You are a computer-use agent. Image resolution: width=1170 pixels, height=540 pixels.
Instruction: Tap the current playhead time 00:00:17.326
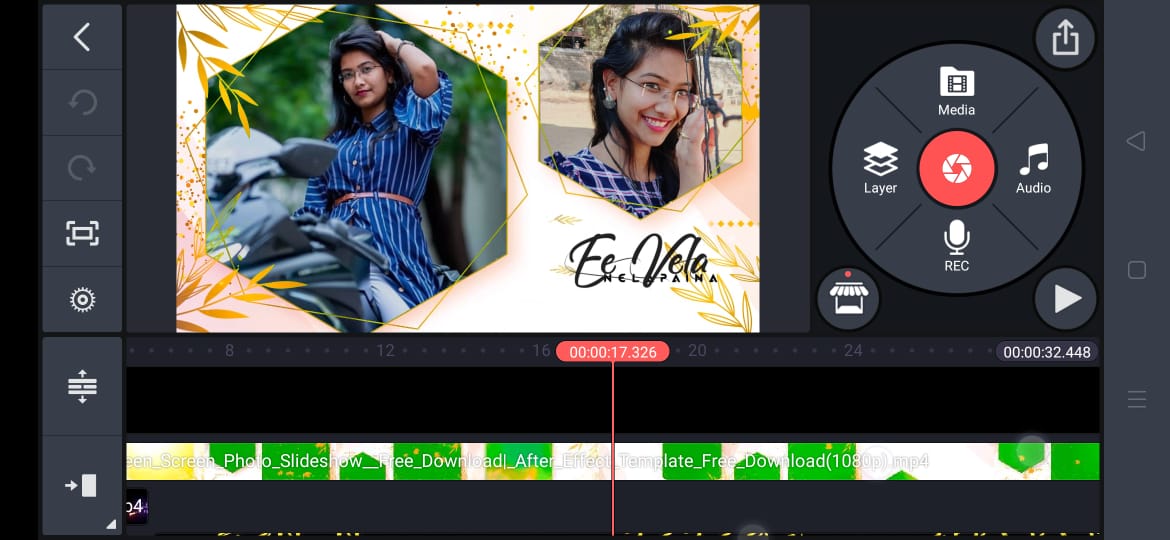[x=612, y=352]
